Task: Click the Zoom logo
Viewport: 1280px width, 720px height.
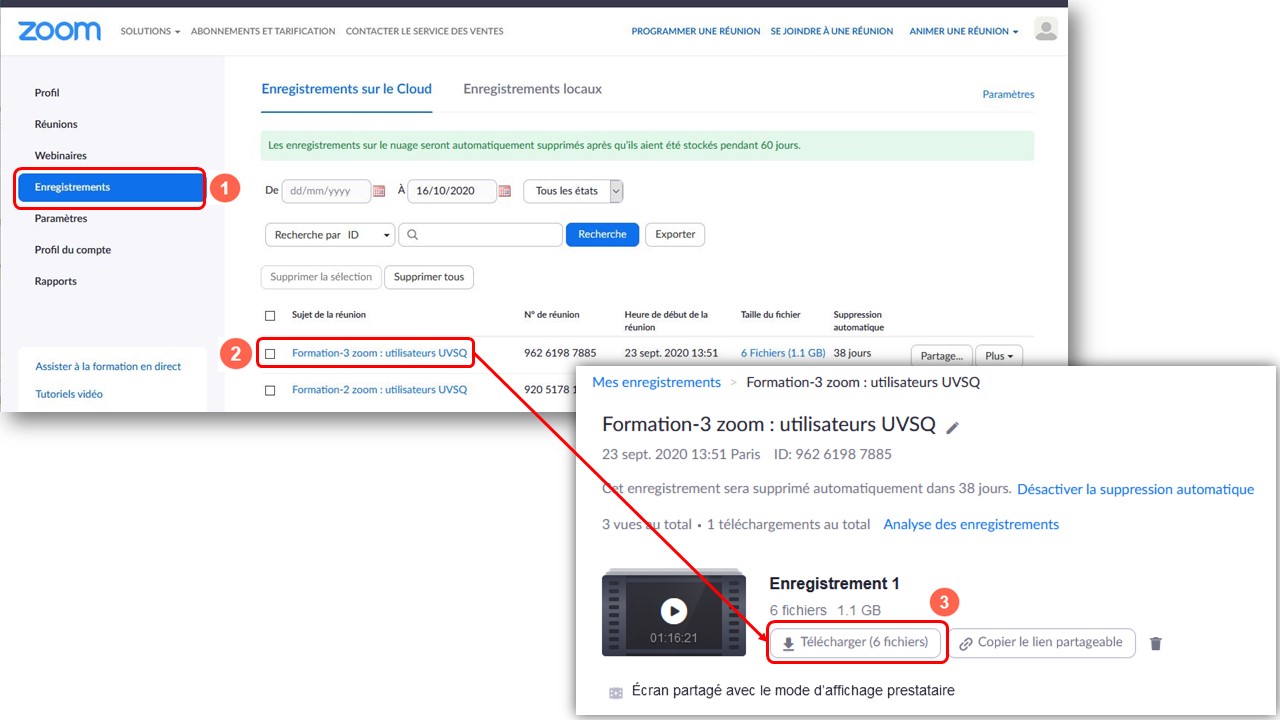Action: pyautogui.click(x=59, y=31)
